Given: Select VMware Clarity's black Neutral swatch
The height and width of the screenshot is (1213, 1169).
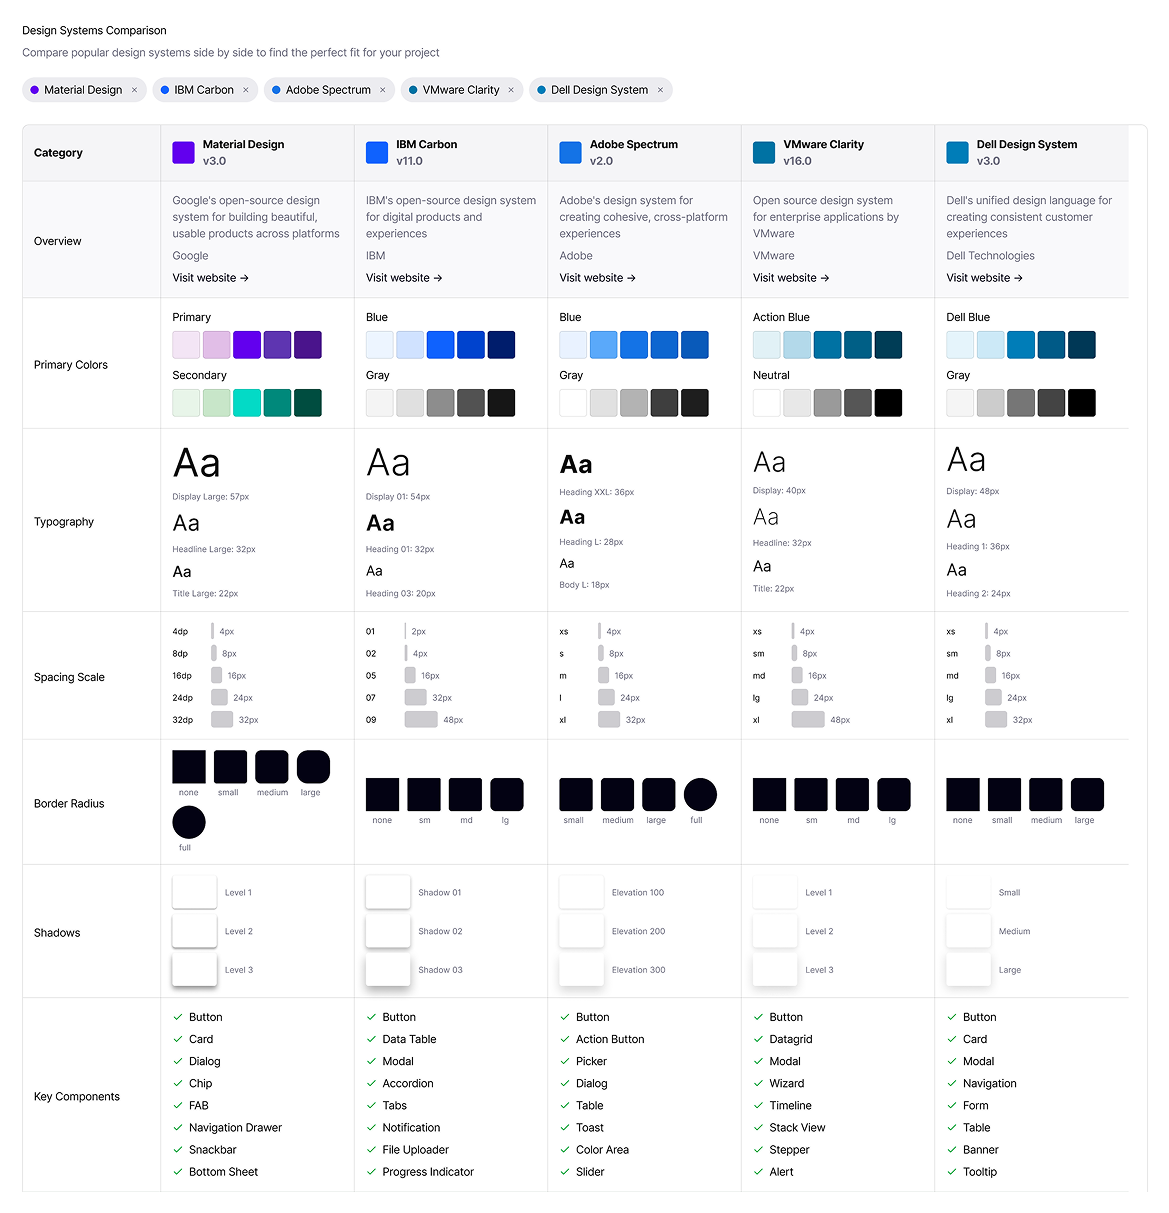Looking at the screenshot, I should (x=888, y=403).
